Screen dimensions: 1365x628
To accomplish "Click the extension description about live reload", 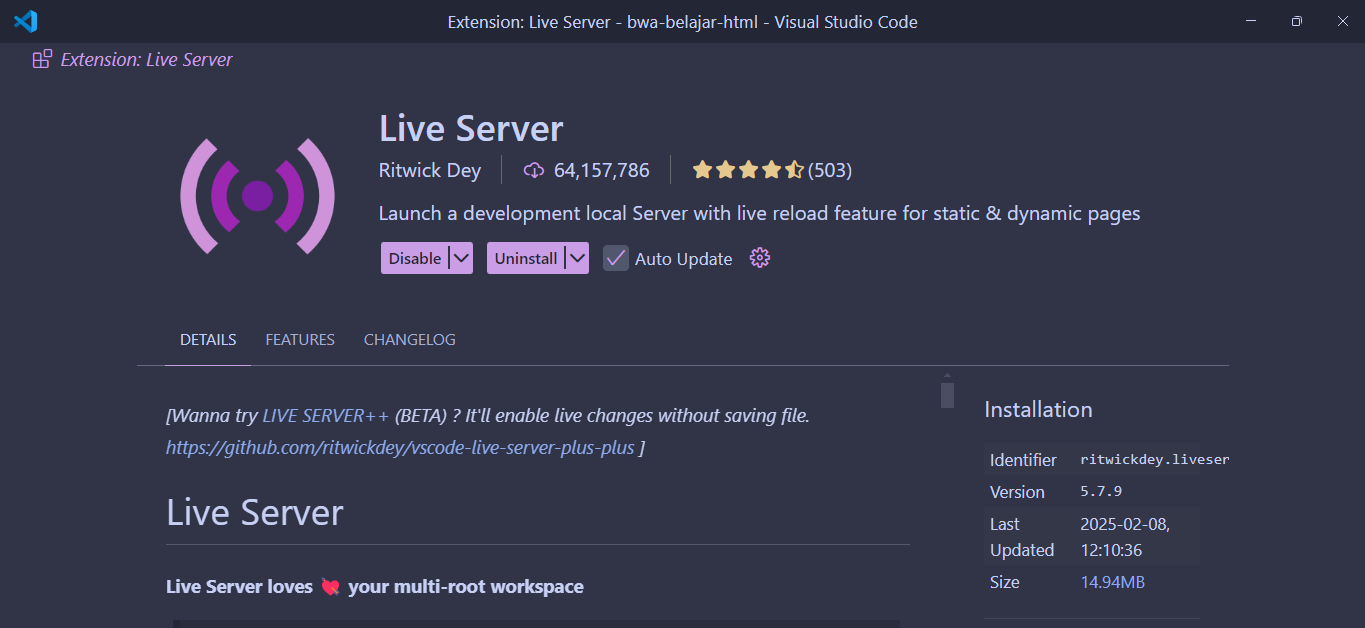I will [x=760, y=213].
